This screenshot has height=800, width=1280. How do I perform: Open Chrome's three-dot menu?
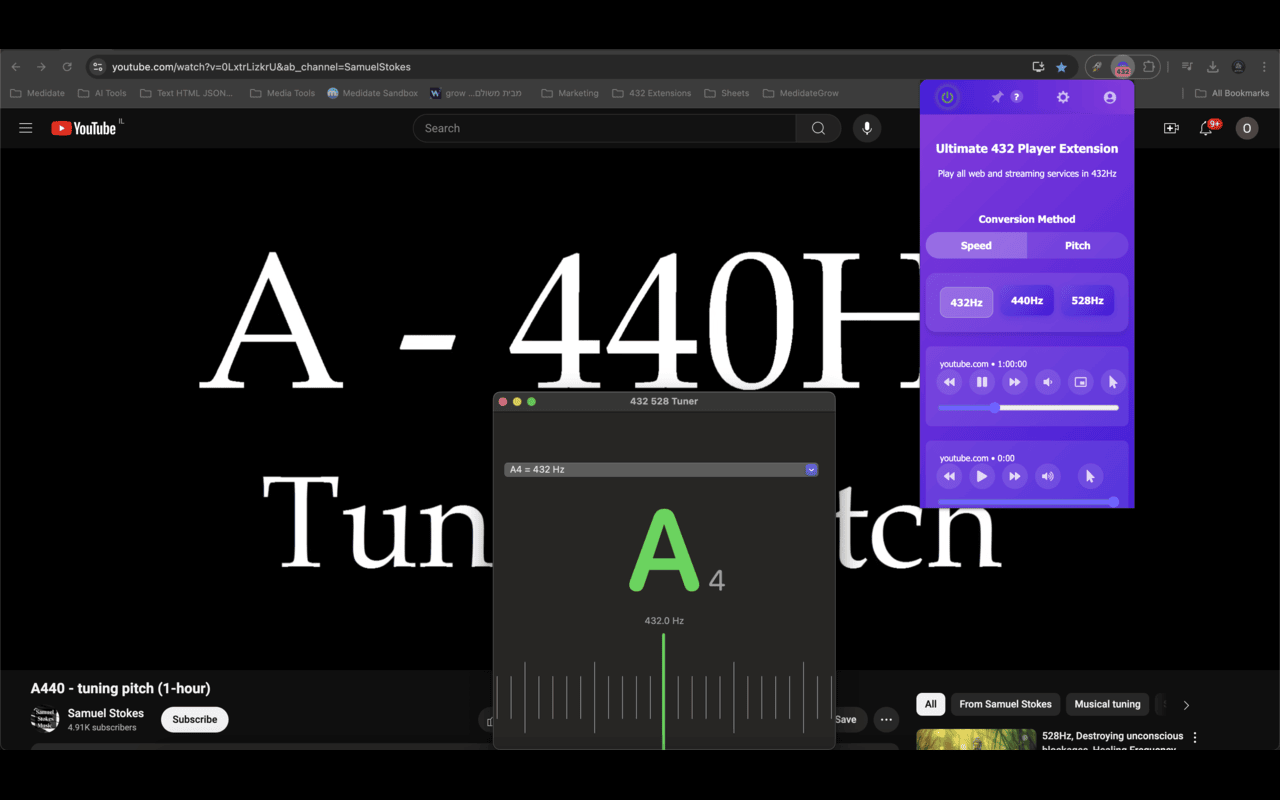point(1263,66)
